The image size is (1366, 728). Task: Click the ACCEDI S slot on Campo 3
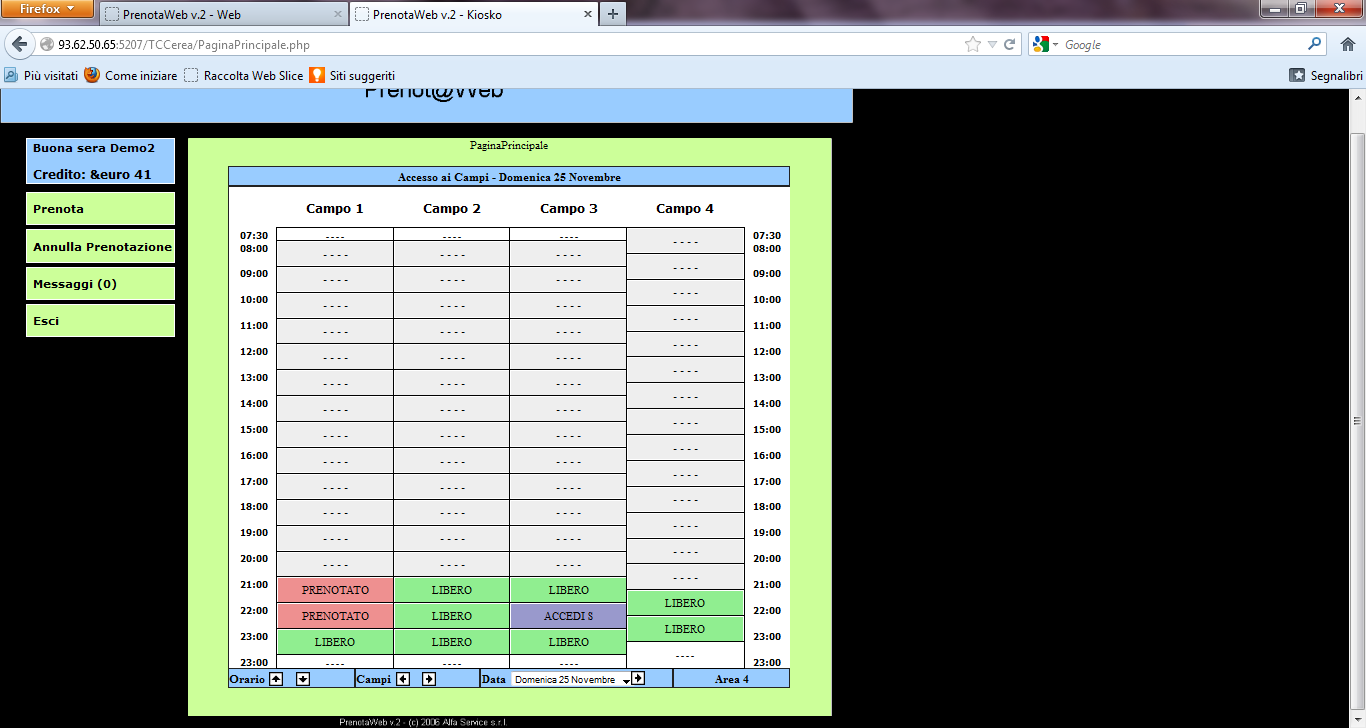[x=569, y=616]
